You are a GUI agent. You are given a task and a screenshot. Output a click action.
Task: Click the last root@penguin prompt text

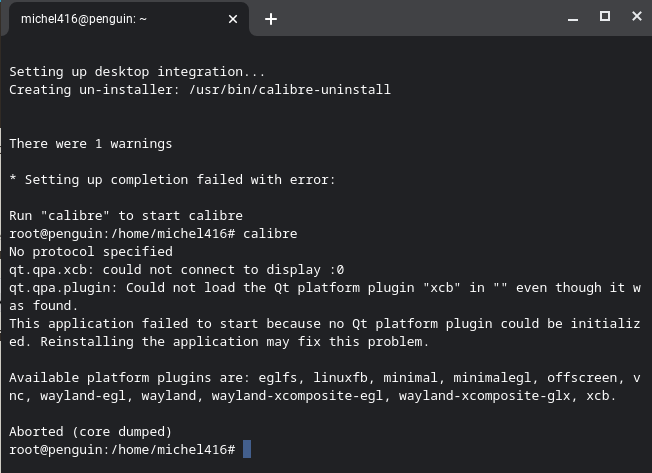[x=122, y=450]
